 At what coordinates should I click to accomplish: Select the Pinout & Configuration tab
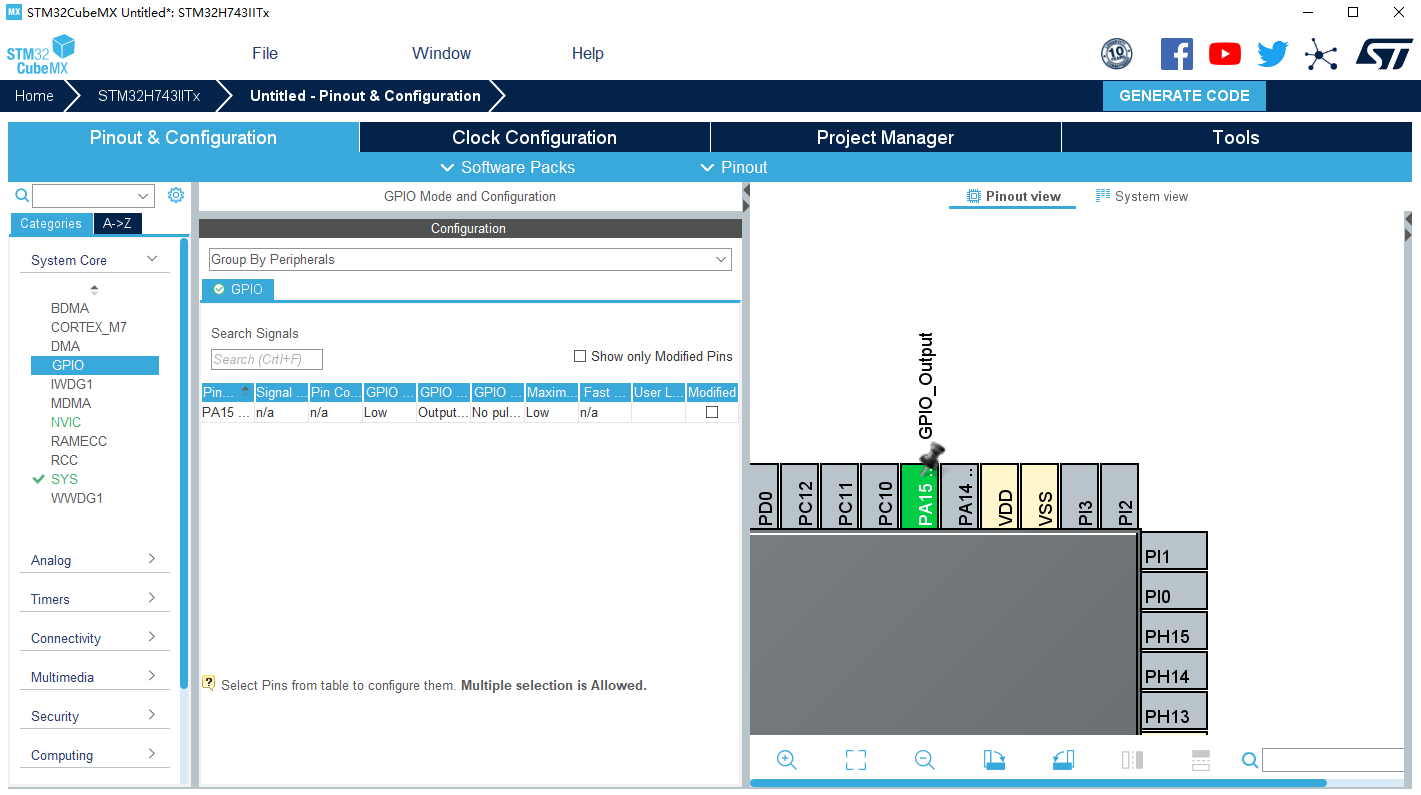click(x=183, y=138)
